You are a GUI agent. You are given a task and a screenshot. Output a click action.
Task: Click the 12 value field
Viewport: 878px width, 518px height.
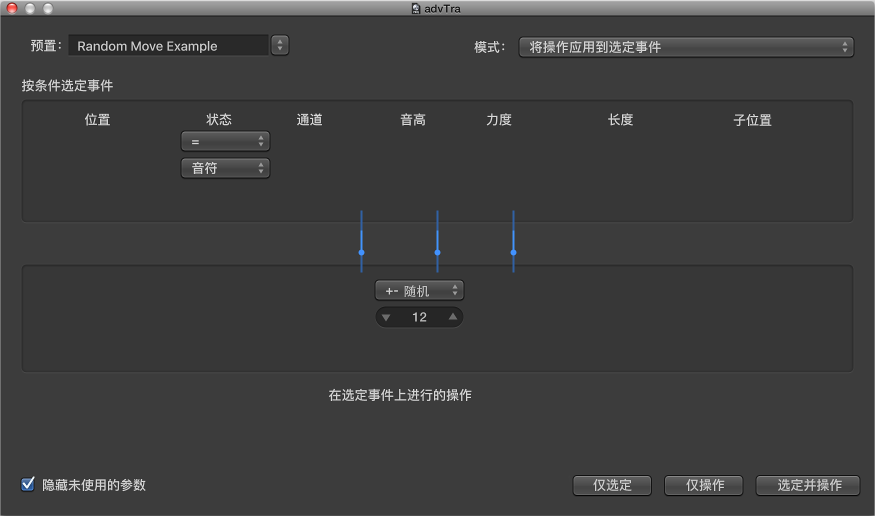point(419,317)
